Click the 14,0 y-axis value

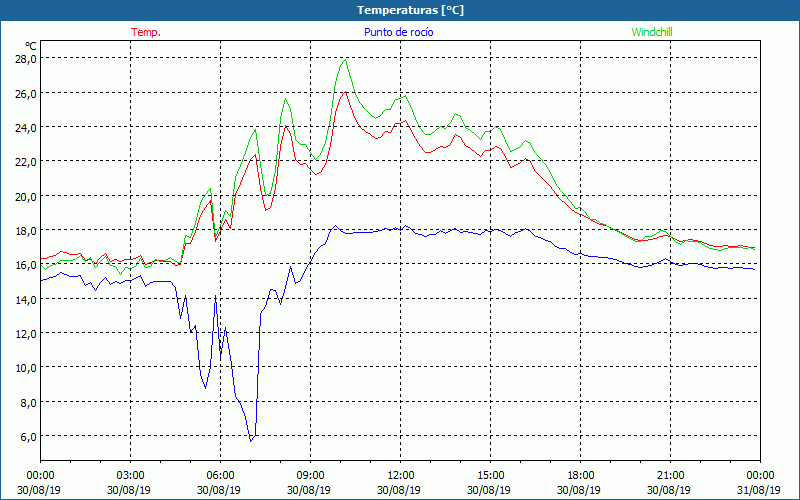[26, 299]
